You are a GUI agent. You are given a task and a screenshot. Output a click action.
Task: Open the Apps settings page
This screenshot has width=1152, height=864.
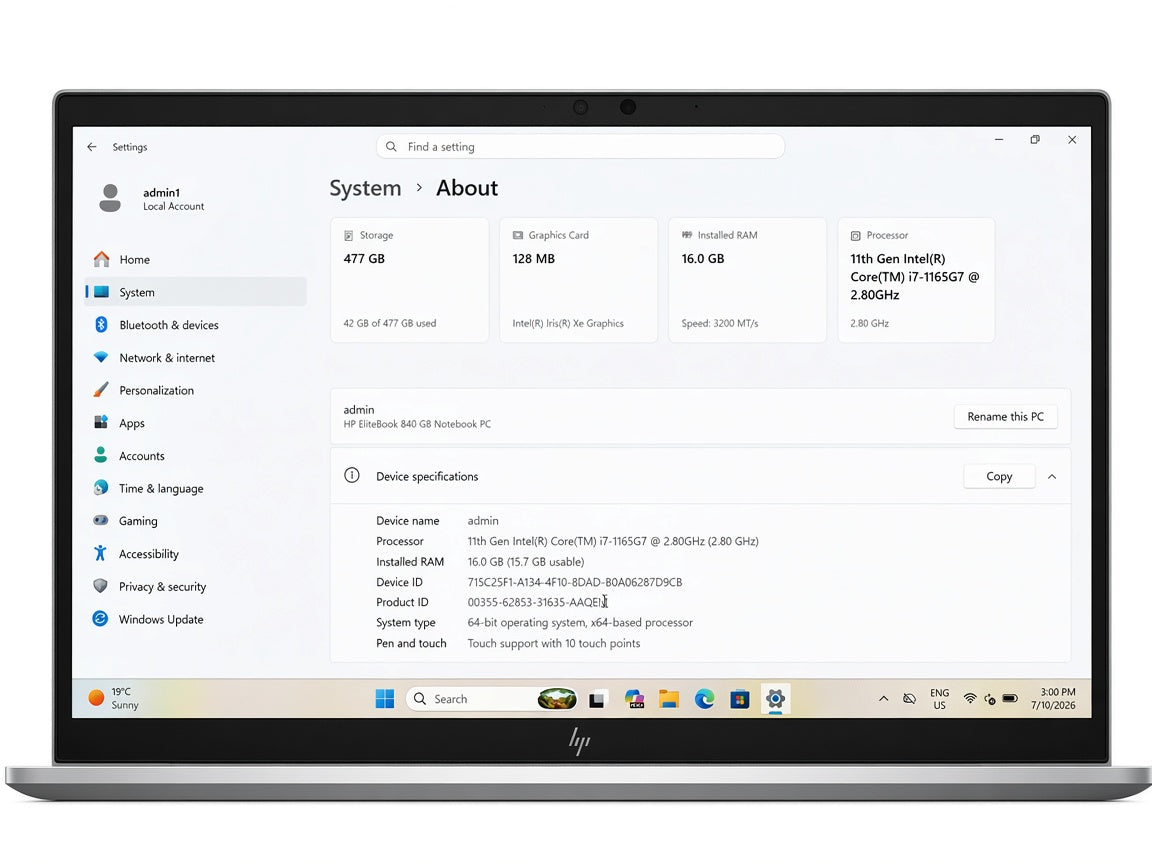click(x=195, y=423)
